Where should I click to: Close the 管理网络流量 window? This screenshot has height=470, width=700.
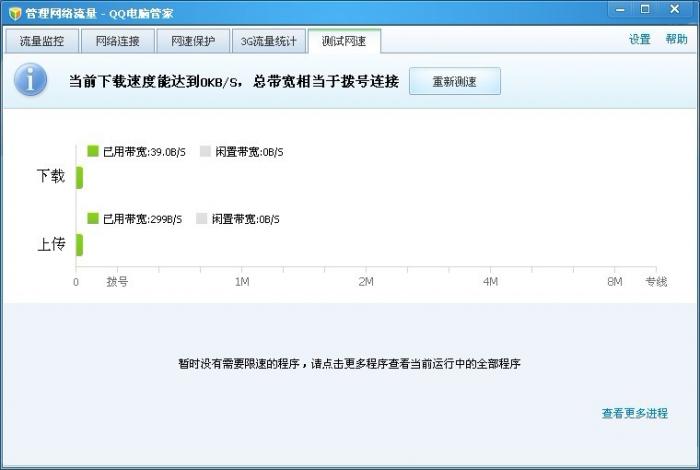coord(675,9)
